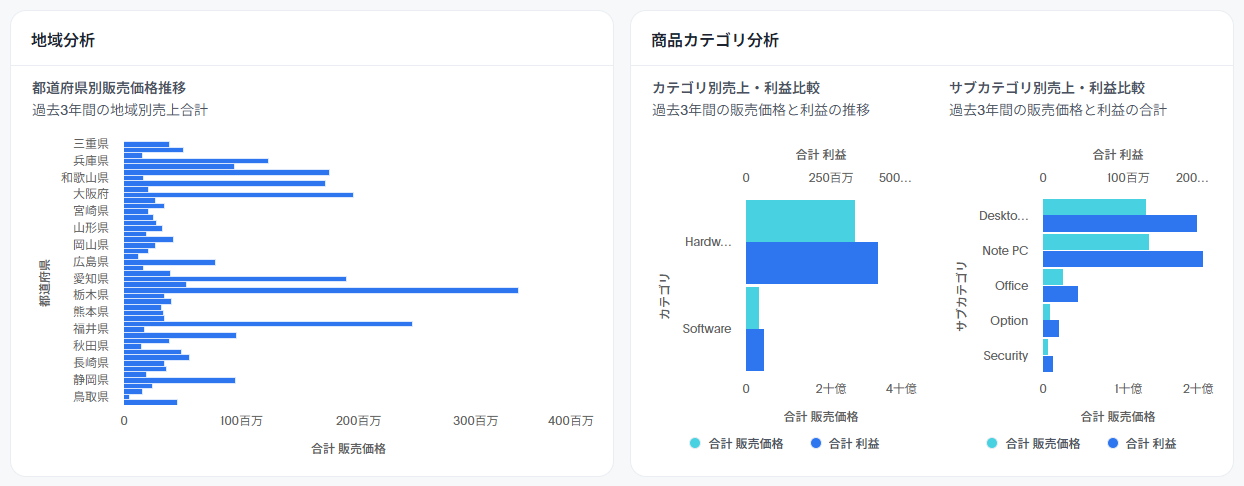1244x486 pixels.
Task: Select the blue Hardware bar
Action: (x=811, y=263)
